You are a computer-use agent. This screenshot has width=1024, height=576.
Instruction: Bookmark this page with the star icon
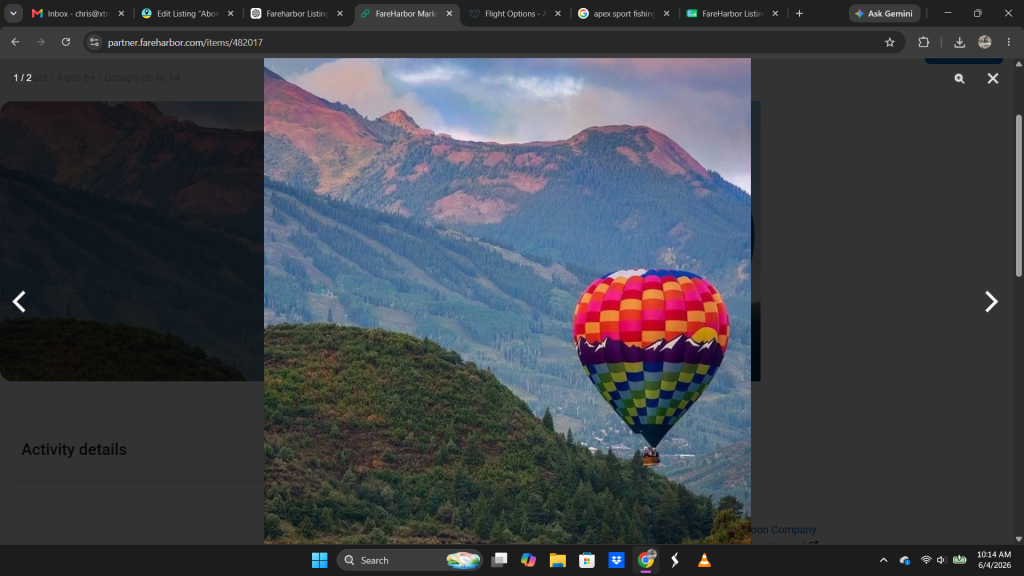(889, 42)
